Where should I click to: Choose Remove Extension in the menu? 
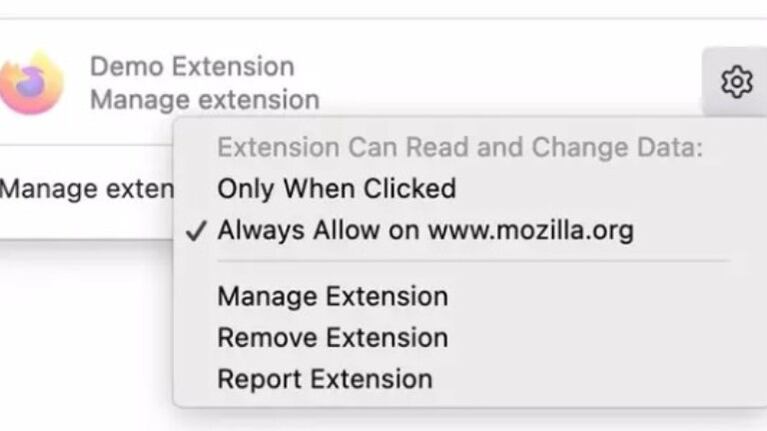(x=332, y=338)
